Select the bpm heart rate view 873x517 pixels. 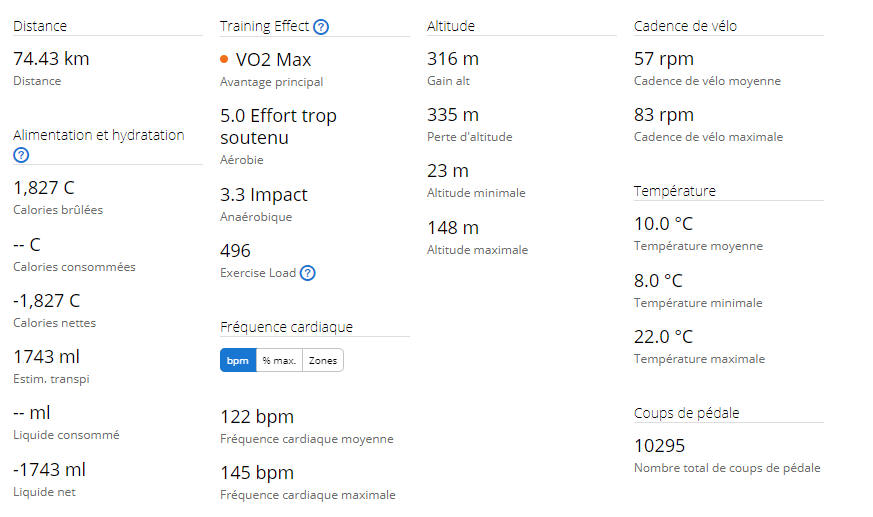click(x=238, y=361)
